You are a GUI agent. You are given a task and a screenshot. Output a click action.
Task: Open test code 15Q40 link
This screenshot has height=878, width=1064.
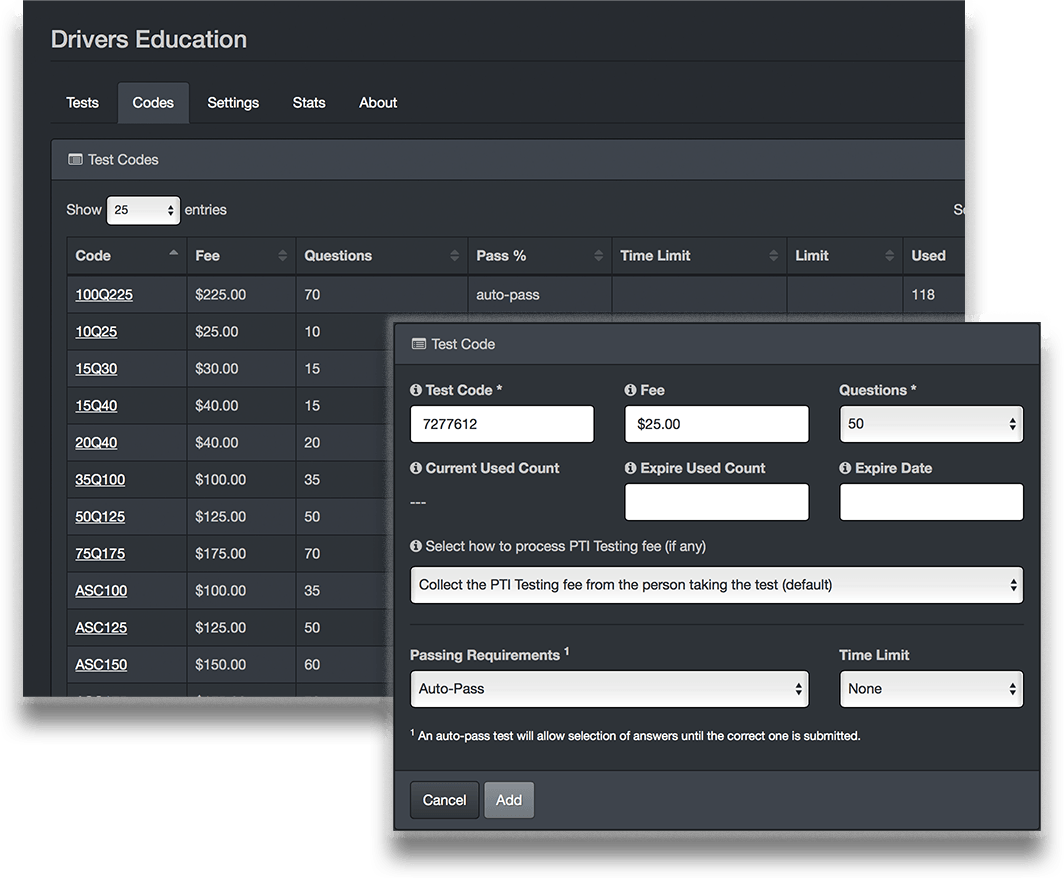(x=96, y=406)
